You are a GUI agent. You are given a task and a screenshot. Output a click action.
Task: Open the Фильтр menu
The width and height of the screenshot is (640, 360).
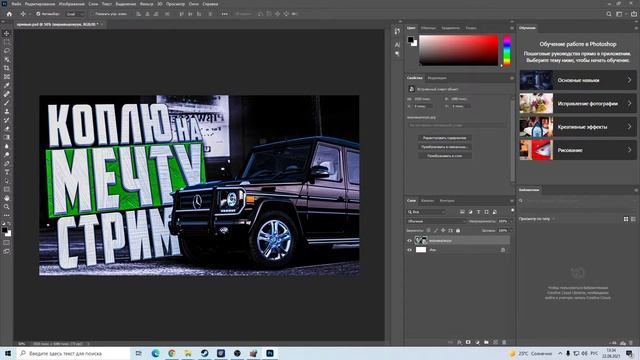[147, 4]
